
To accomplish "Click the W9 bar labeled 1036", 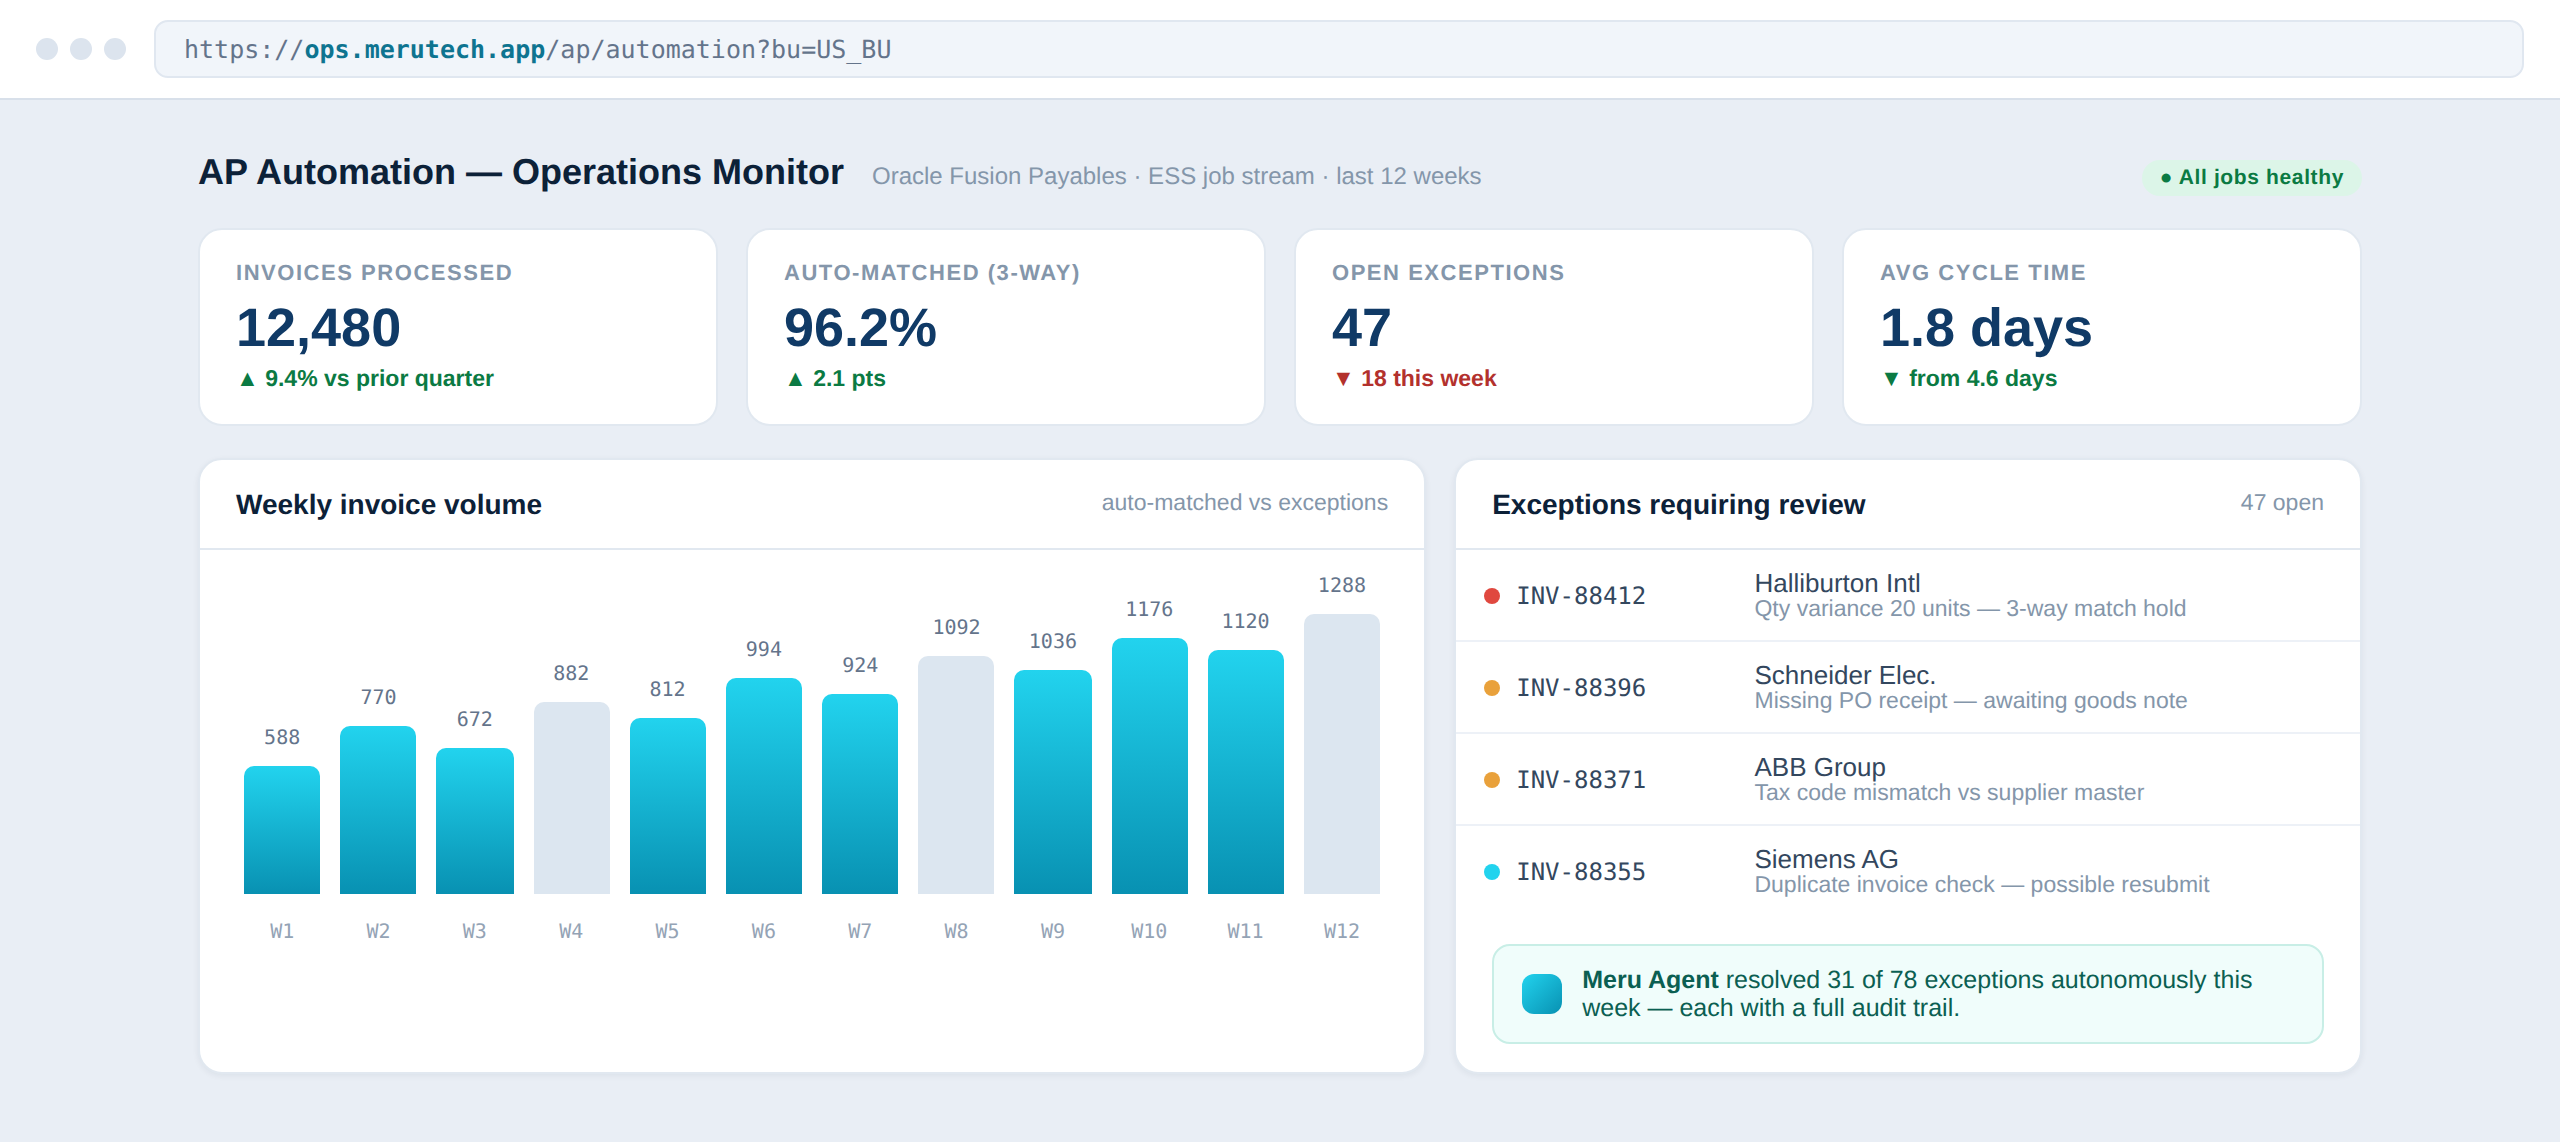I will [1053, 782].
